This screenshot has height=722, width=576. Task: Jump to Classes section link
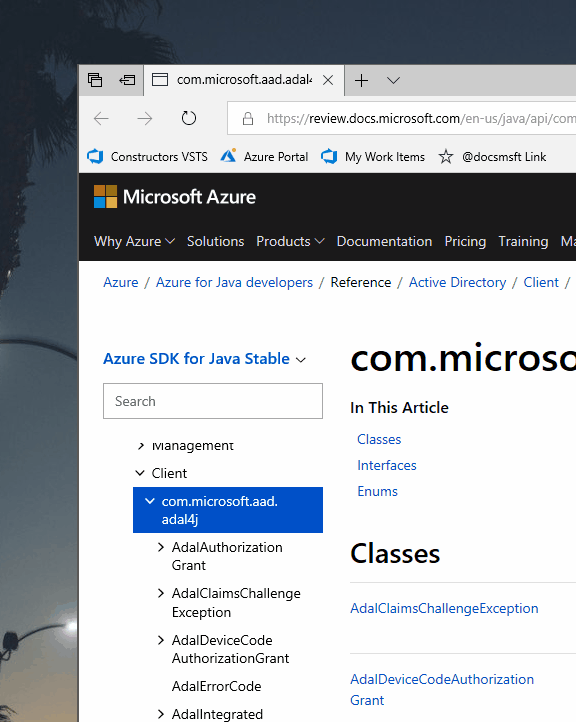click(379, 439)
